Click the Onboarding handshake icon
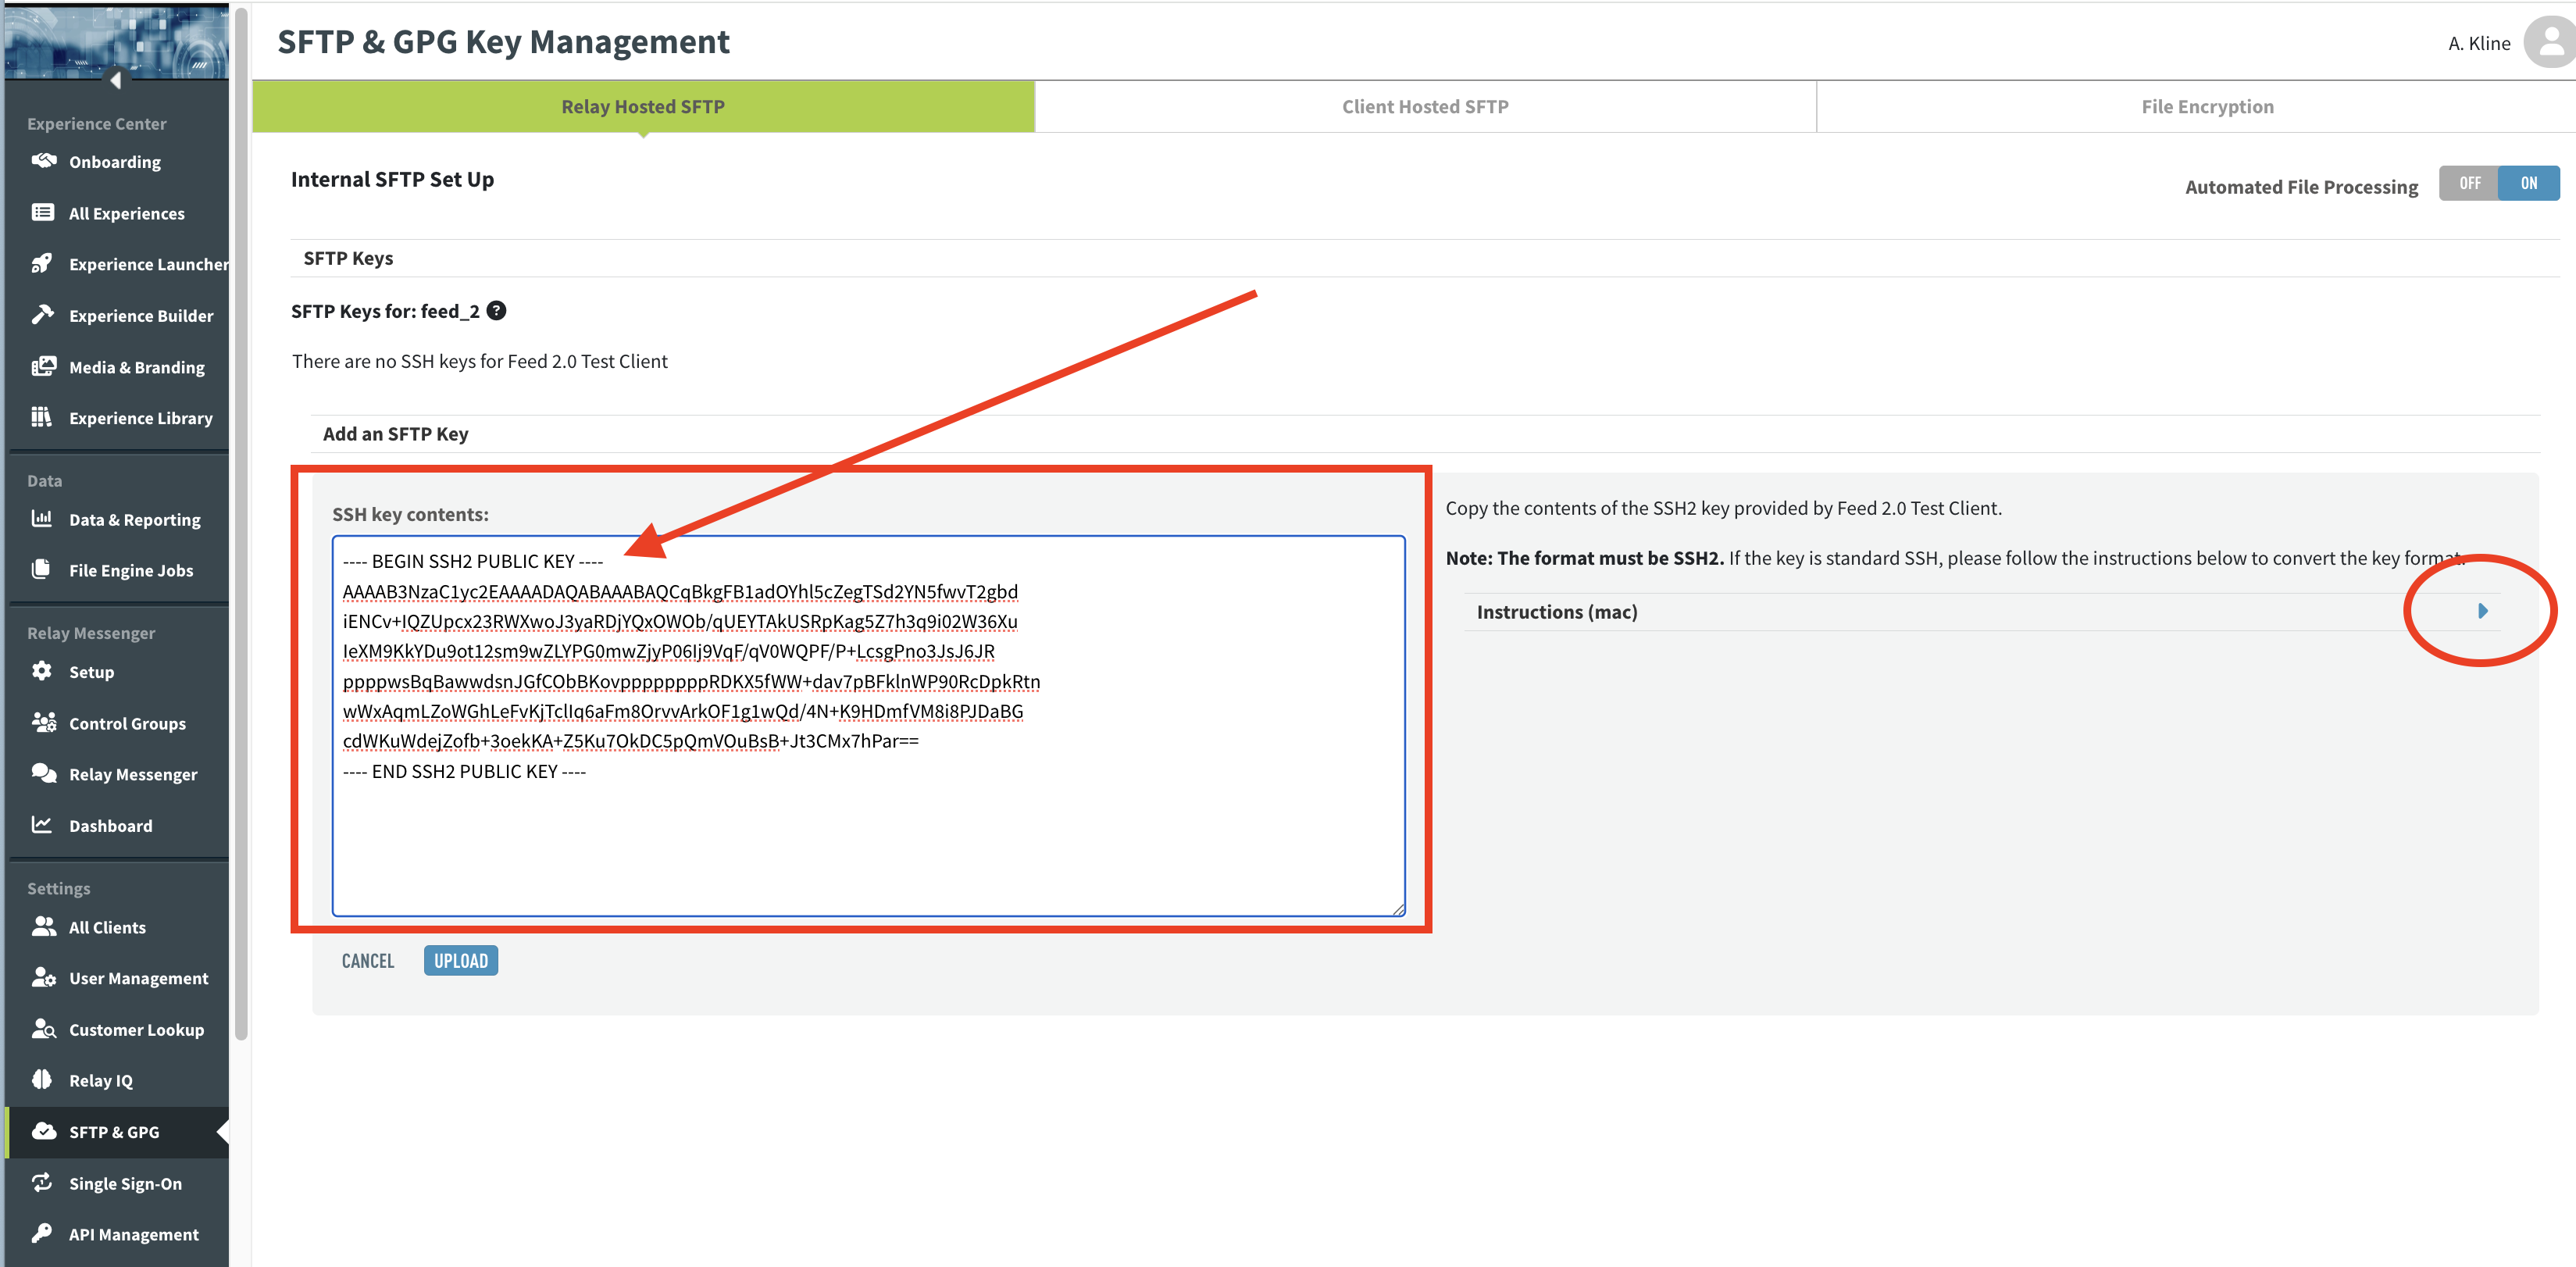The height and width of the screenshot is (1267, 2576). [x=43, y=161]
